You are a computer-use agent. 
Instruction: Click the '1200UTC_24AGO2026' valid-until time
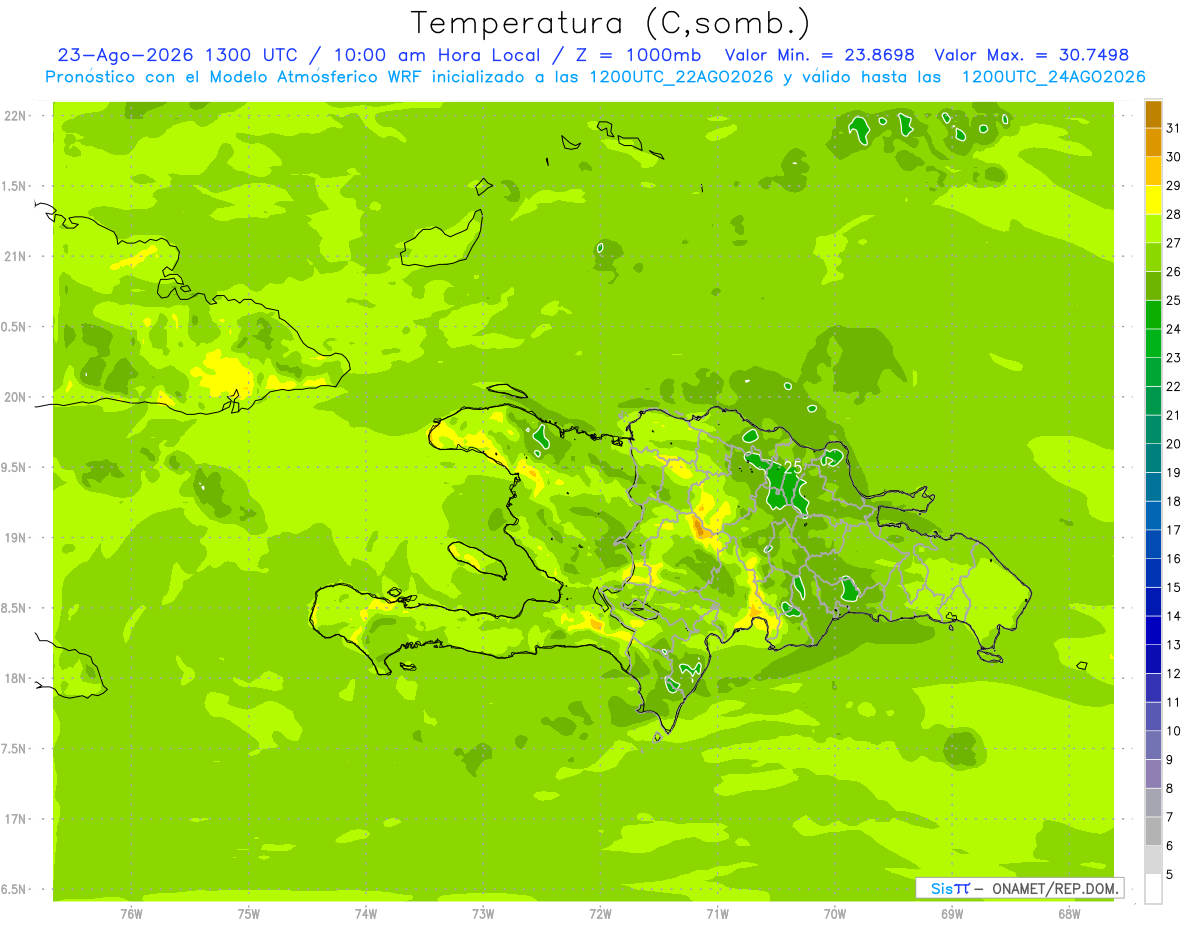(x=1053, y=77)
